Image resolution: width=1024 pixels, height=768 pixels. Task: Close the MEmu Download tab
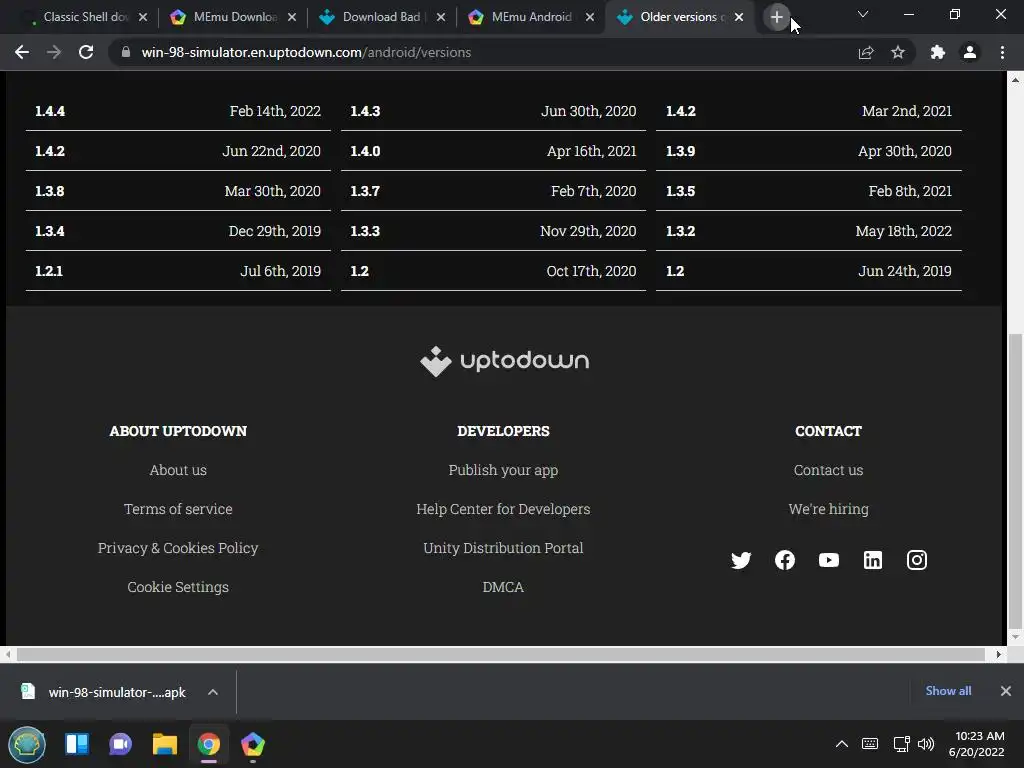pos(292,17)
